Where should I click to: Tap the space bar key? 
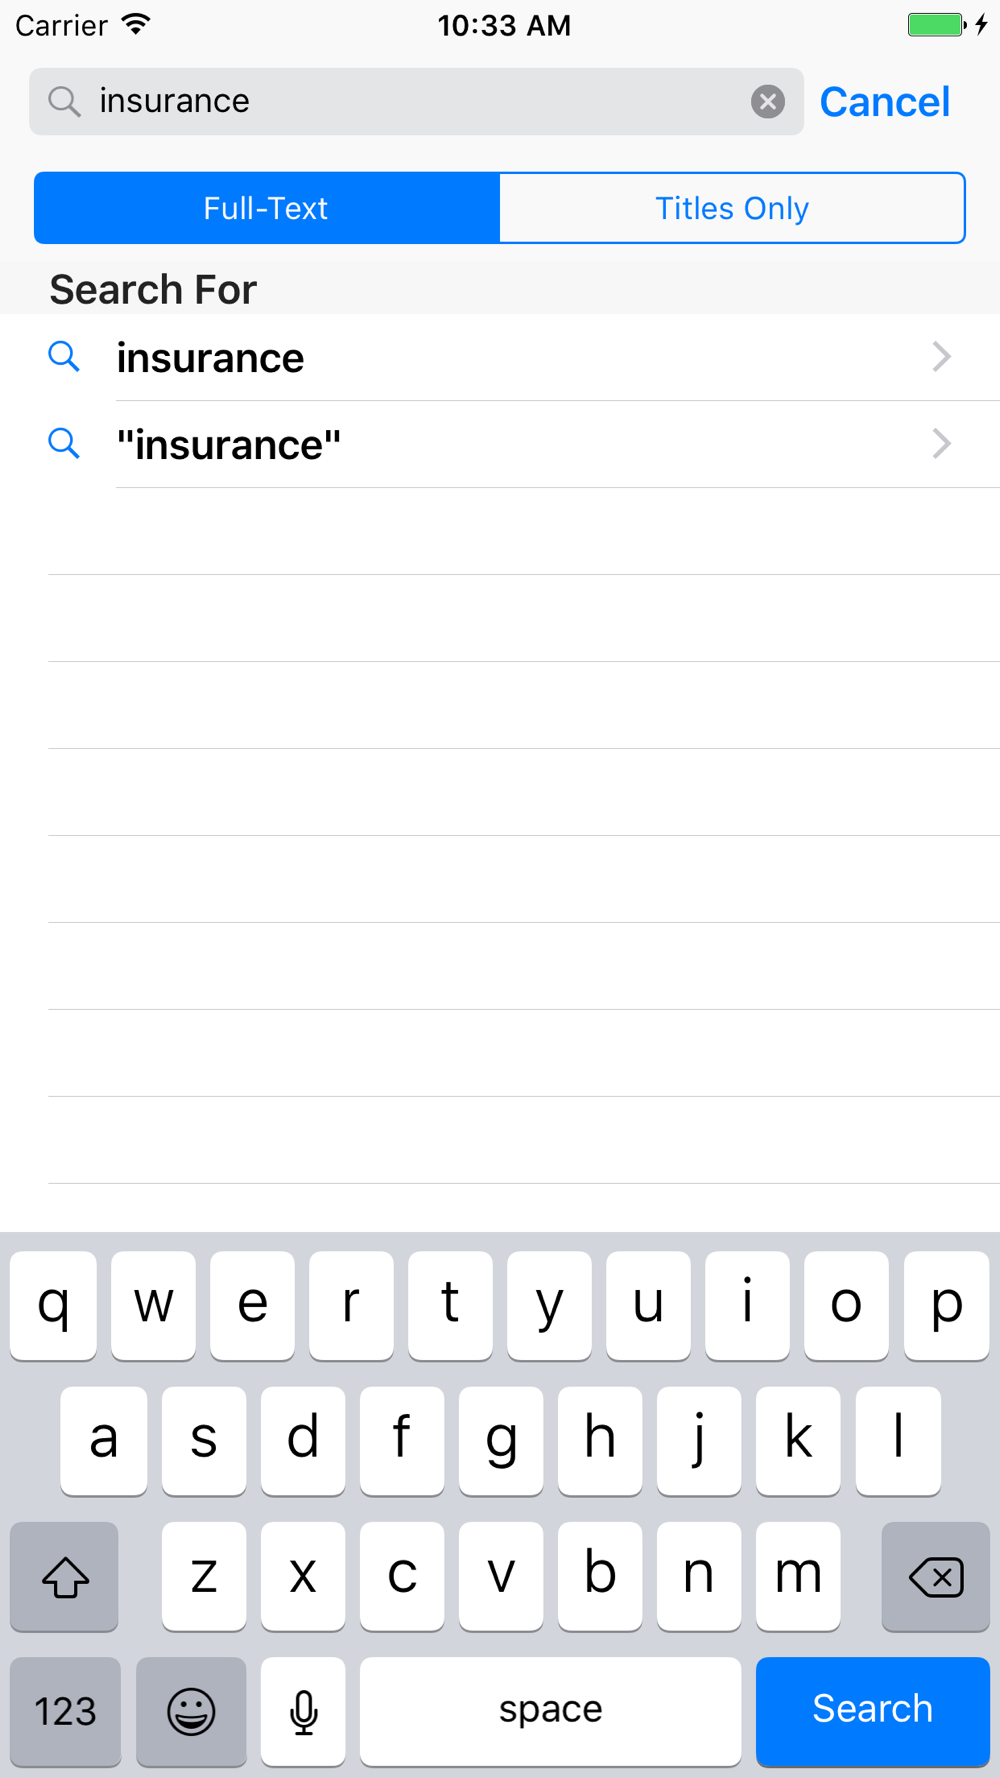[x=550, y=1711]
